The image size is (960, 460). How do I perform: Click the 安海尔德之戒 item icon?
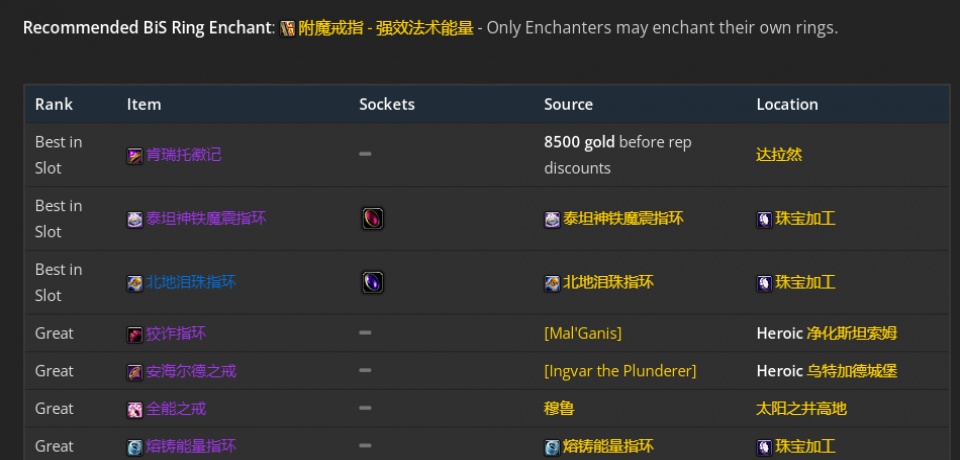(135, 372)
